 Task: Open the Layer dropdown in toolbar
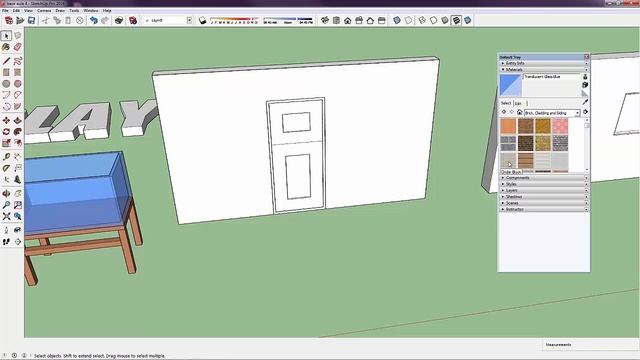click(189, 20)
